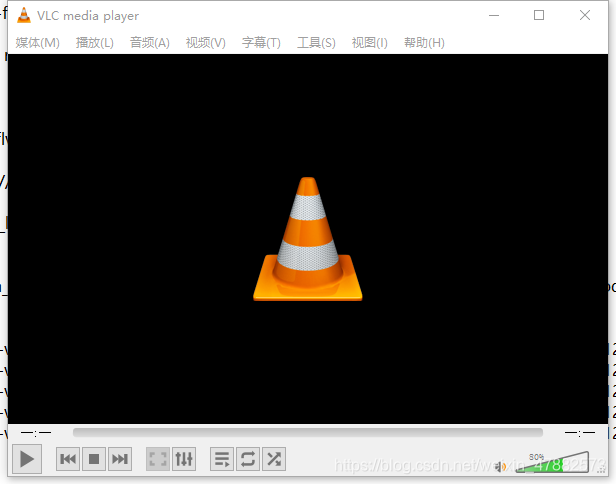Minimize the VLC media player window

(494, 15)
